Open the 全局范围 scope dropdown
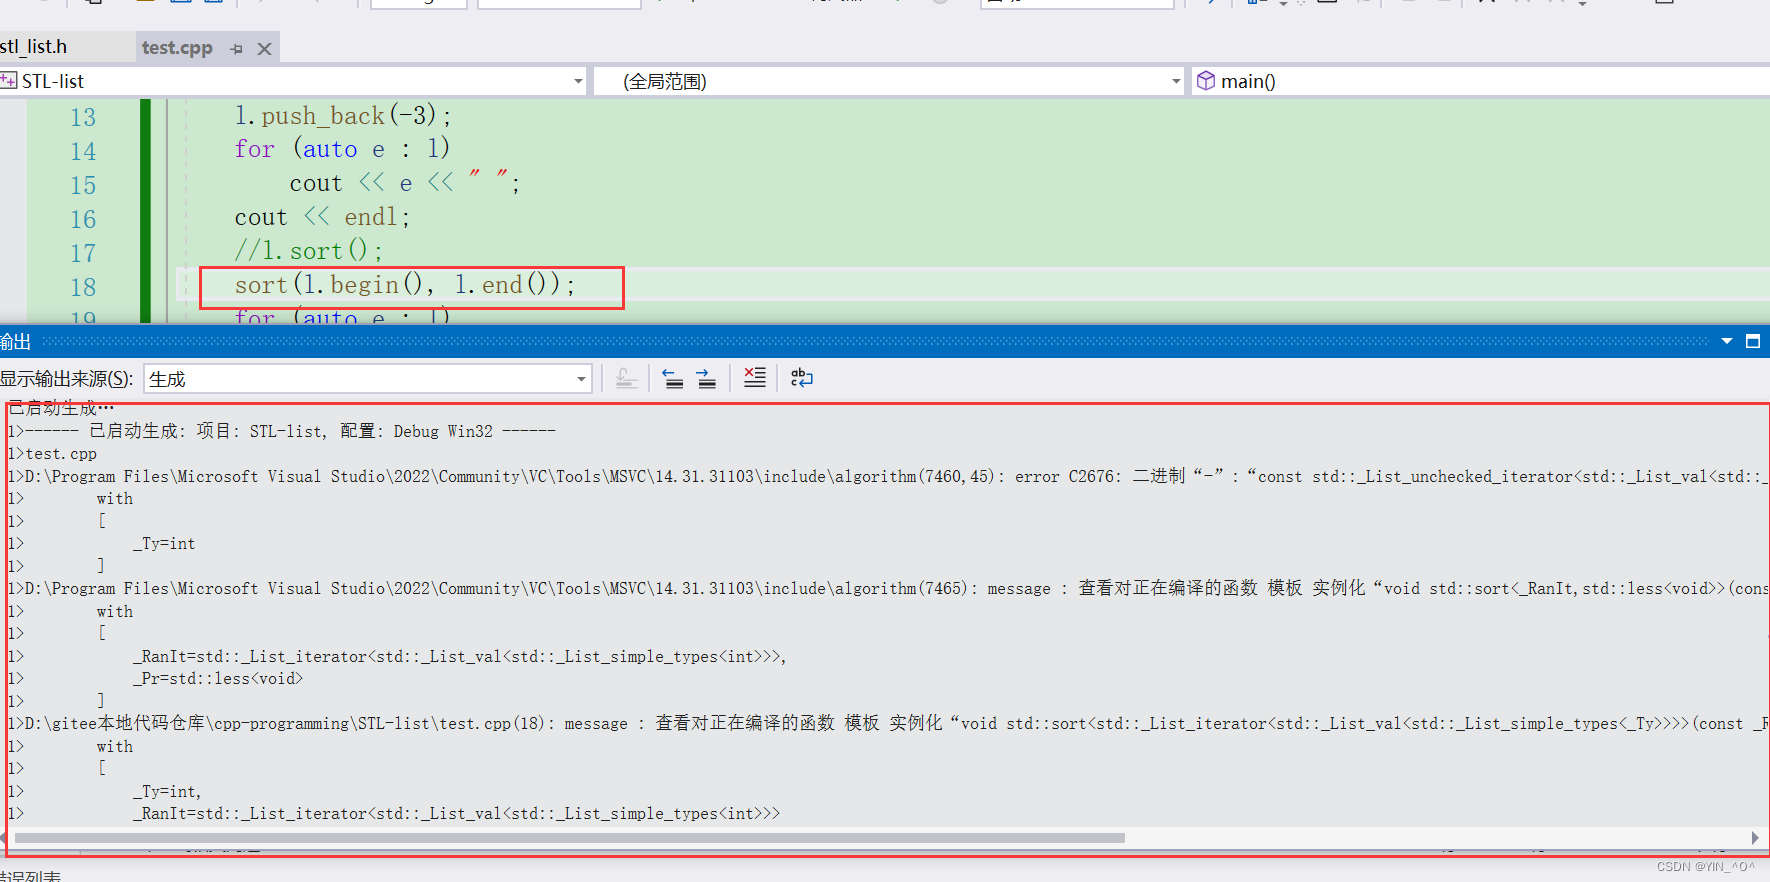Screen dimensions: 1770x882 (1176, 81)
